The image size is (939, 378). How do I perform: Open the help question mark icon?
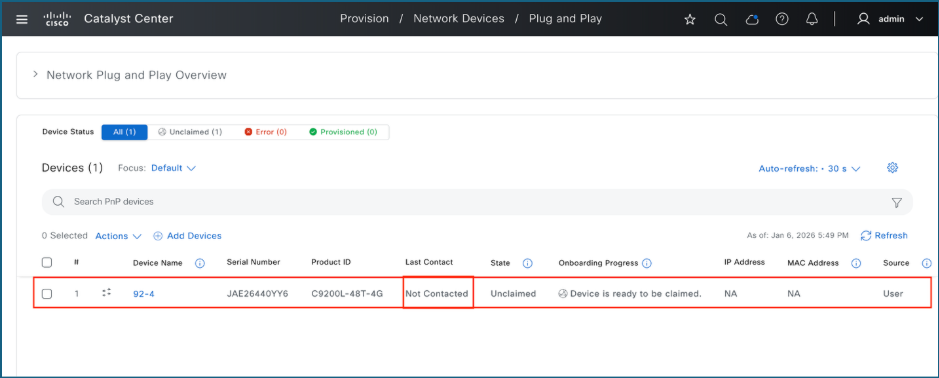(782, 19)
